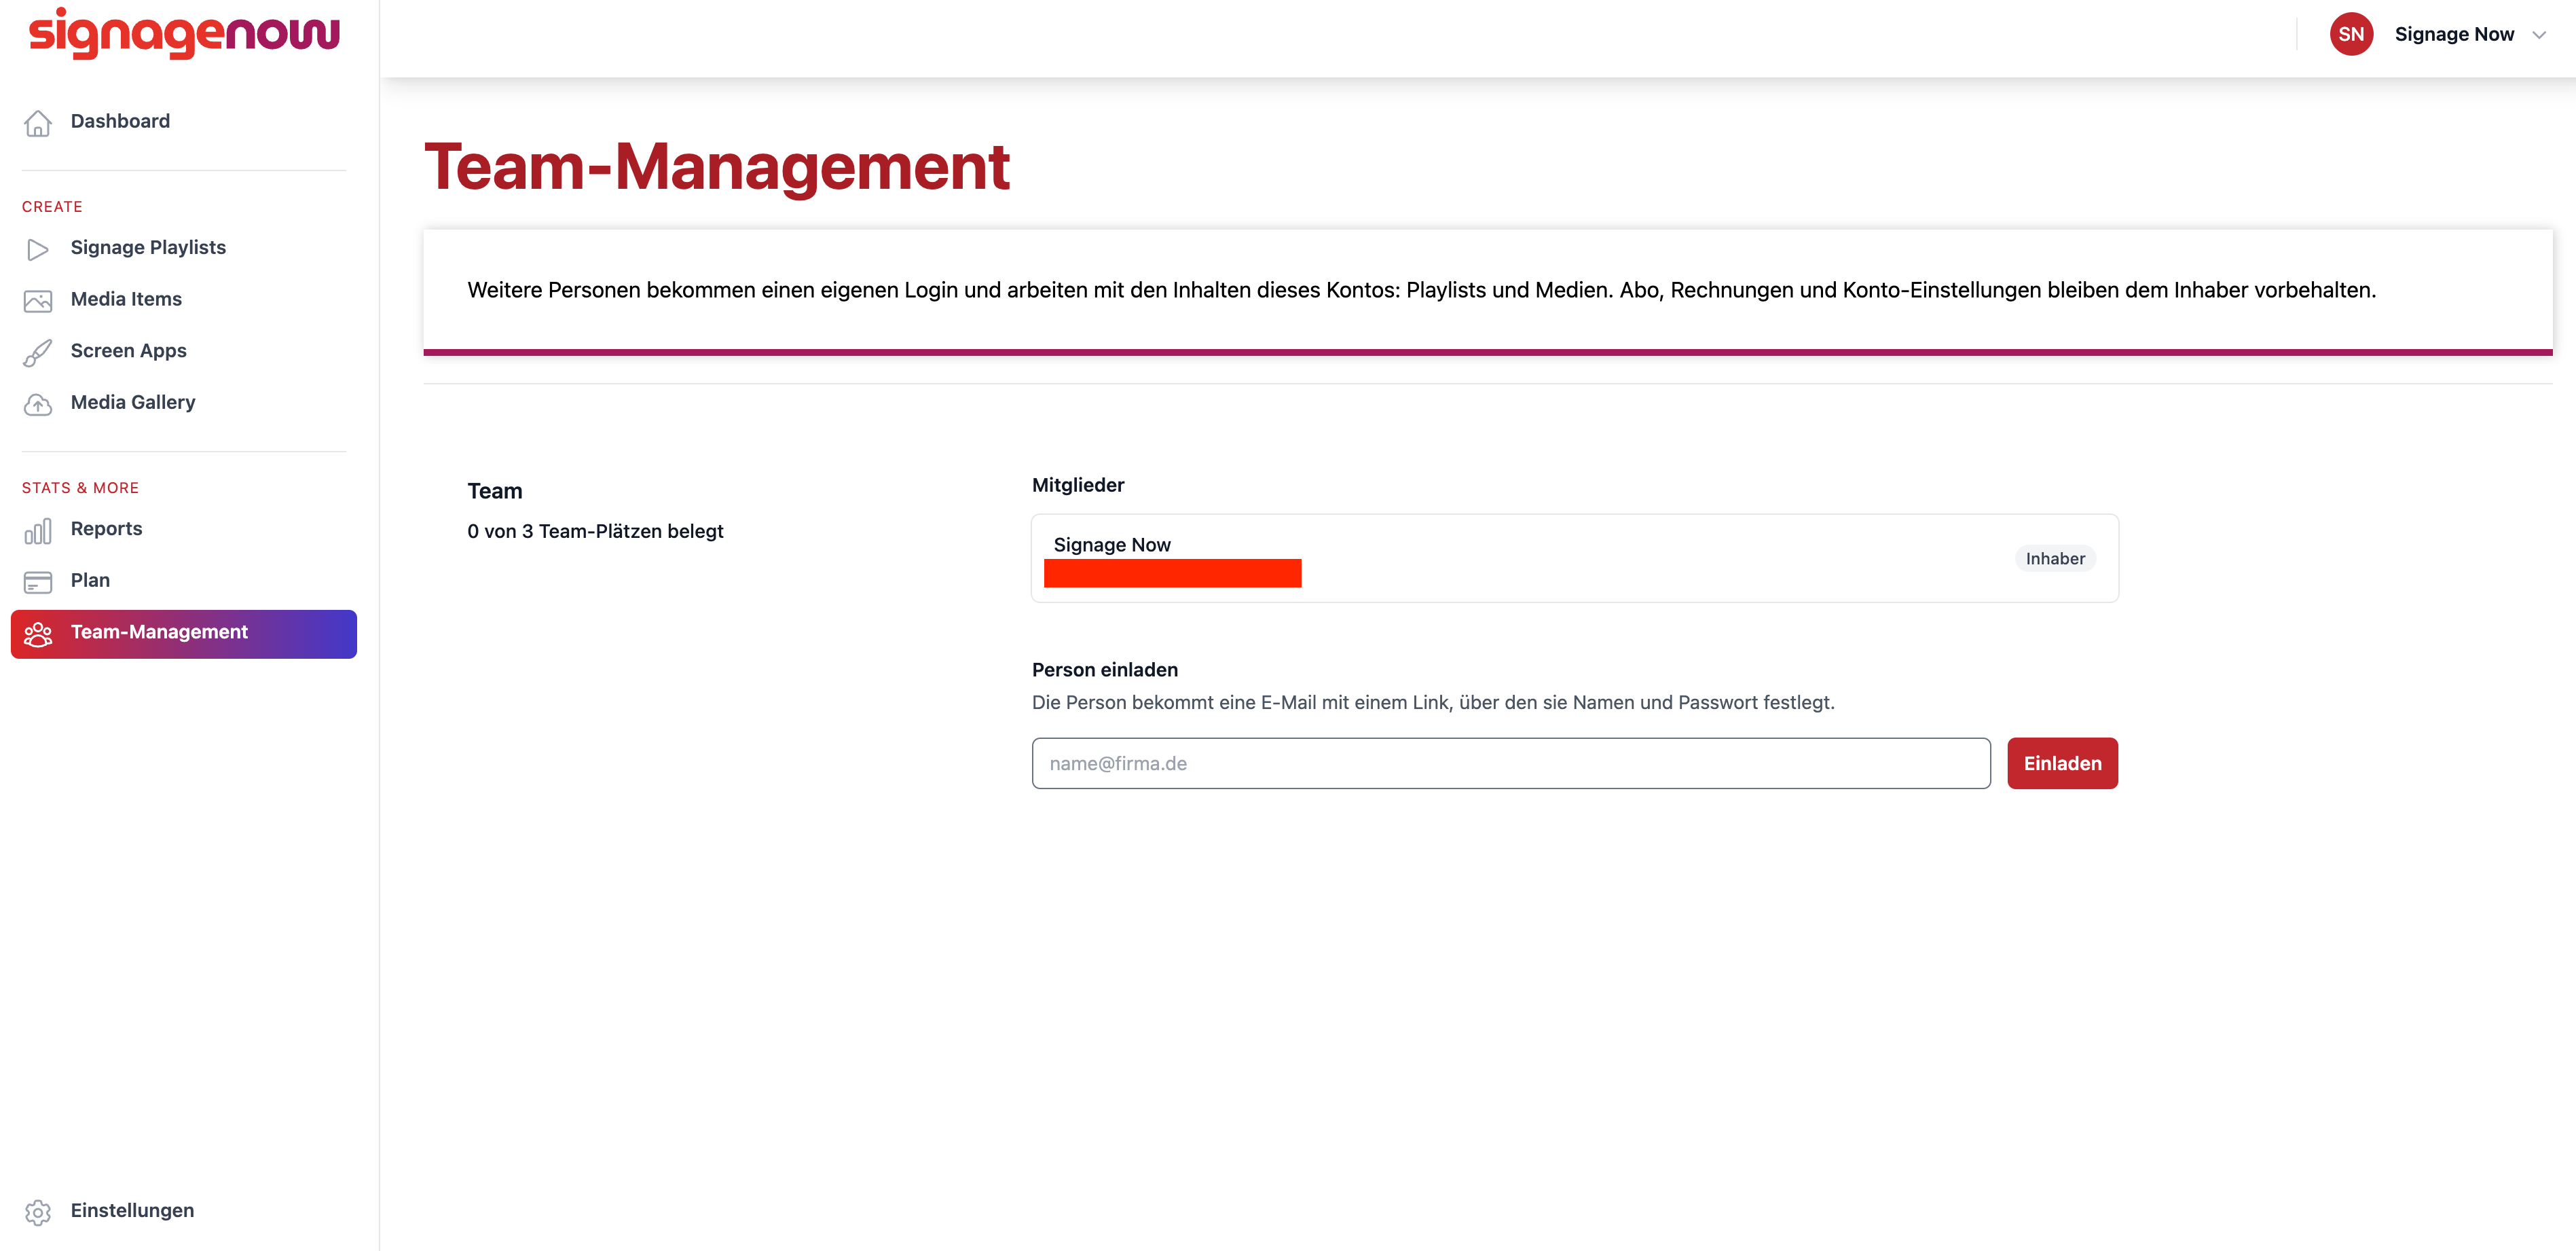Click the Person einladen heading
Image resolution: width=2576 pixels, height=1251 pixels.
click(x=1105, y=670)
